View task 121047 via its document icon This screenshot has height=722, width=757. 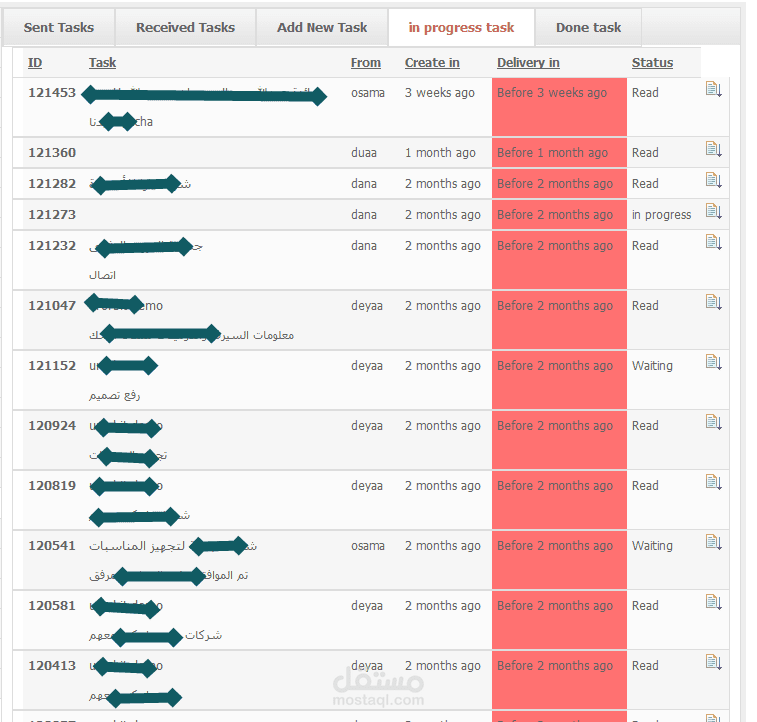coord(714,302)
